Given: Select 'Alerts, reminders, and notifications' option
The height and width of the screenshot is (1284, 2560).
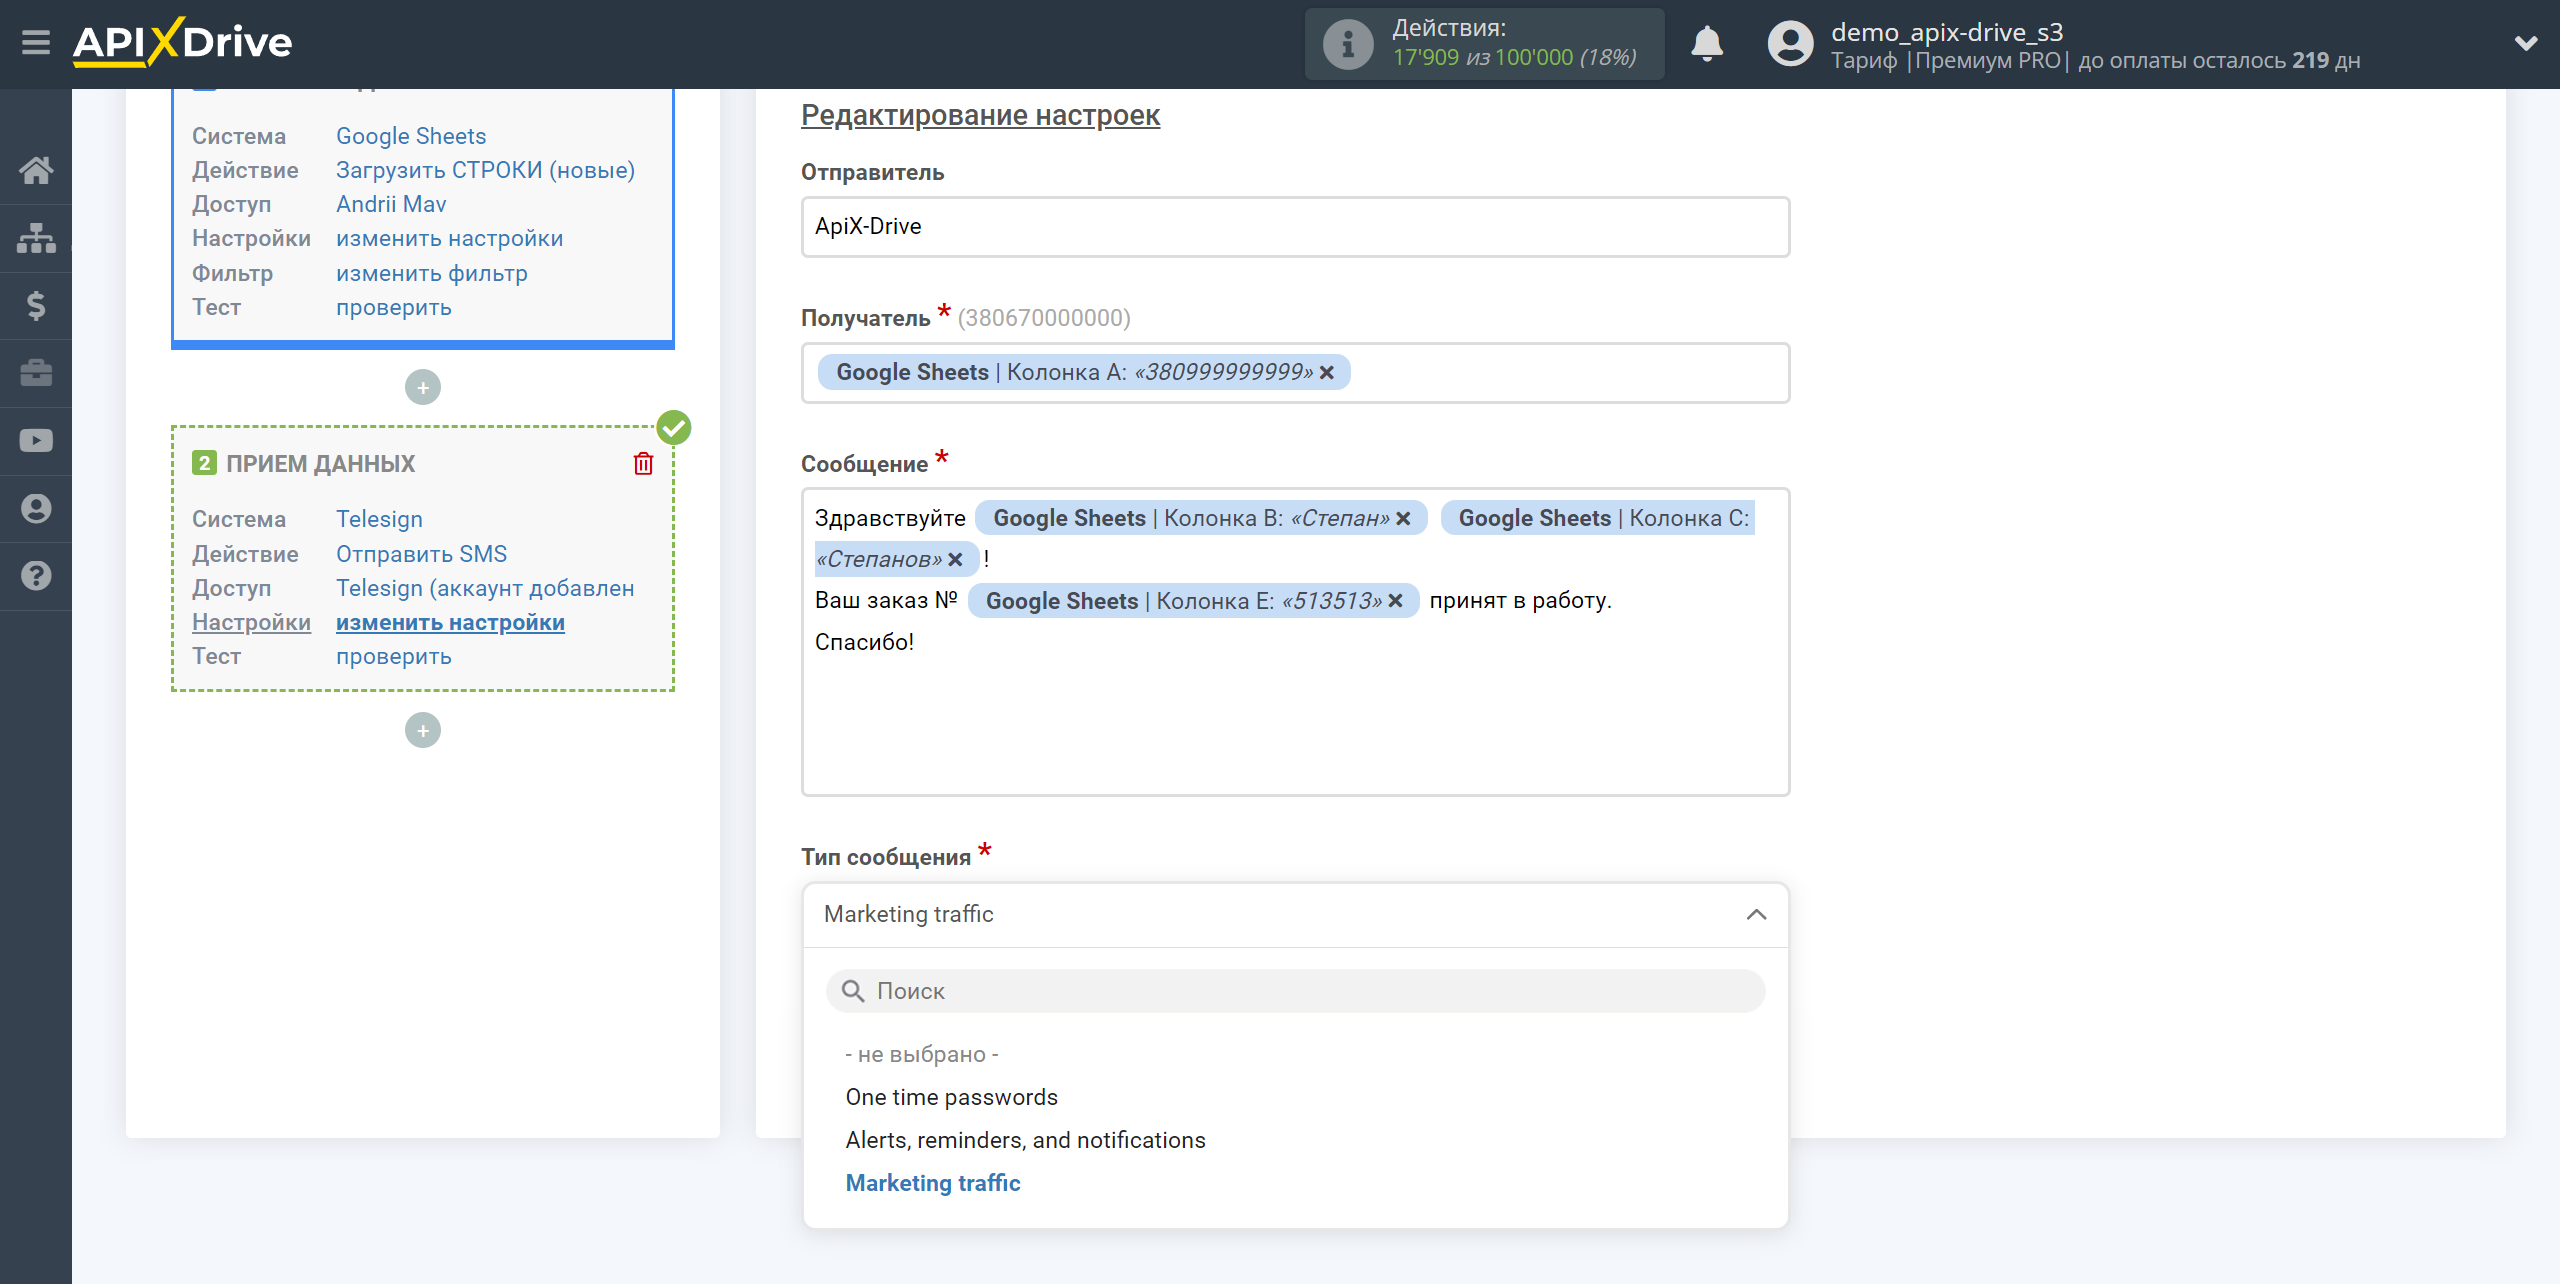Looking at the screenshot, I should point(1025,1140).
